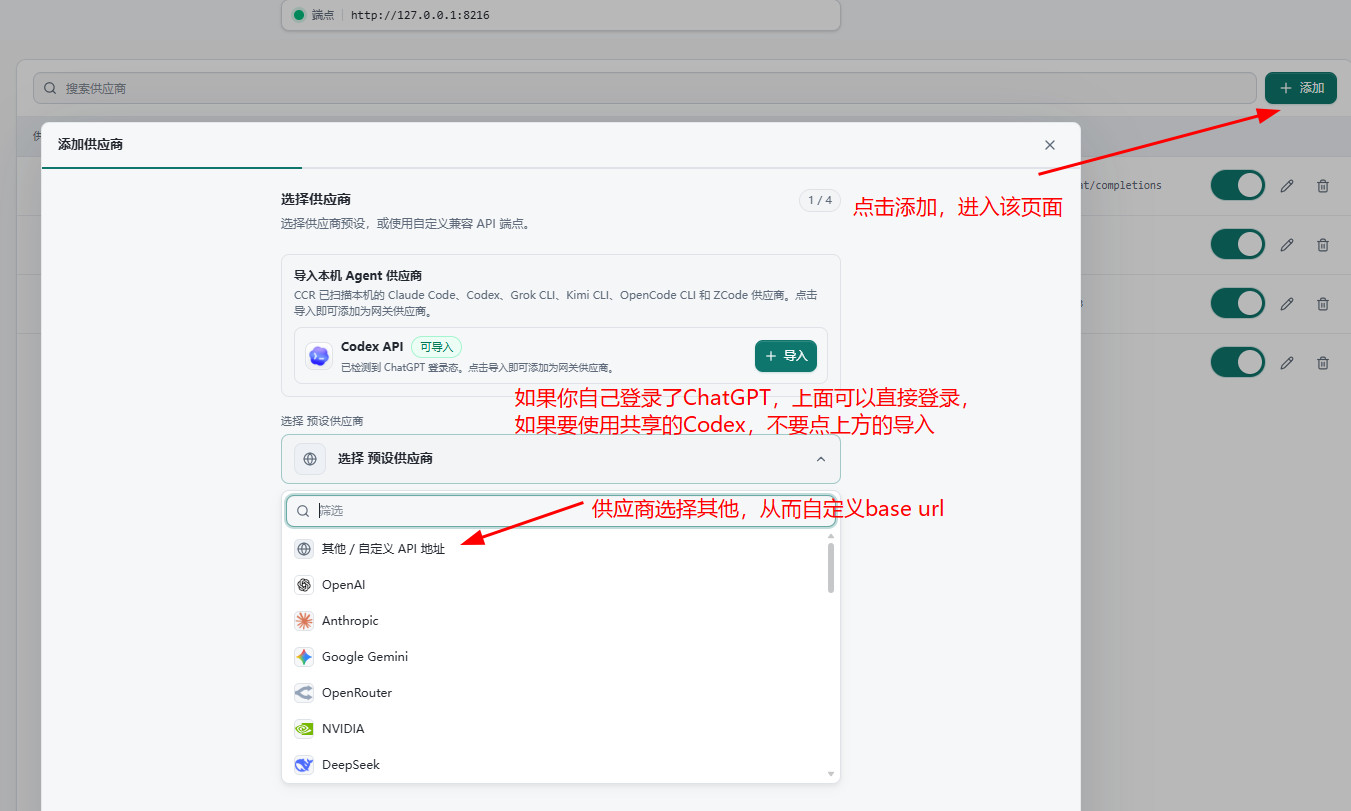The image size is (1351, 811).
Task: Choose the OpenAI logo in the preset list
Action: [304, 585]
